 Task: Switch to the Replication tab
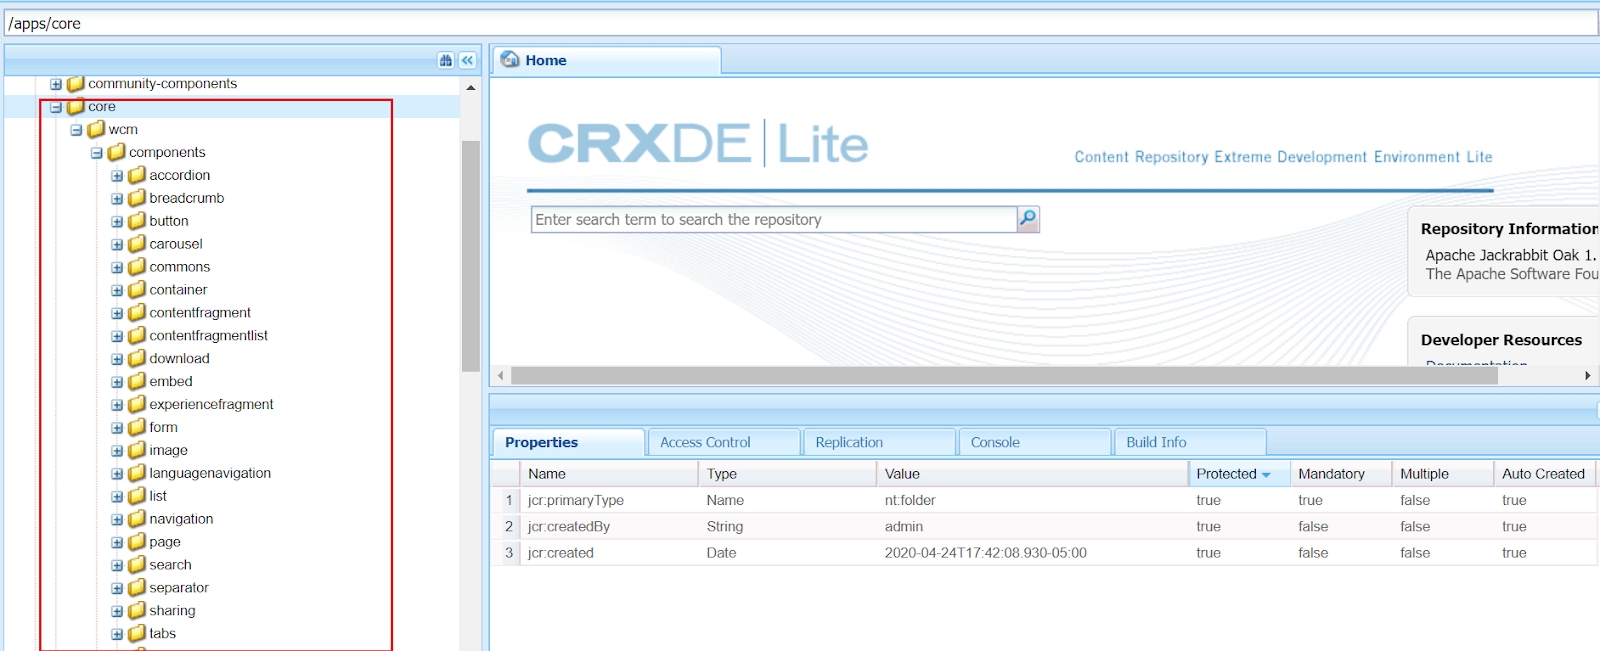pos(880,442)
